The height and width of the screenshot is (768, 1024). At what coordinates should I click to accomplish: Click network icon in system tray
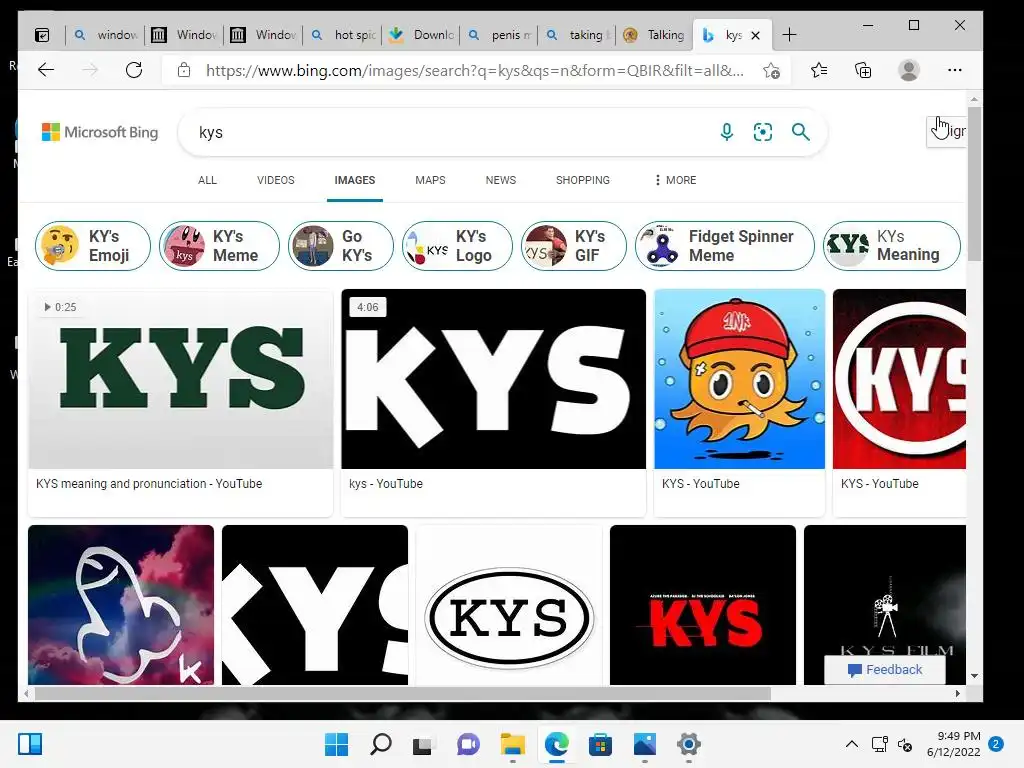(879, 744)
